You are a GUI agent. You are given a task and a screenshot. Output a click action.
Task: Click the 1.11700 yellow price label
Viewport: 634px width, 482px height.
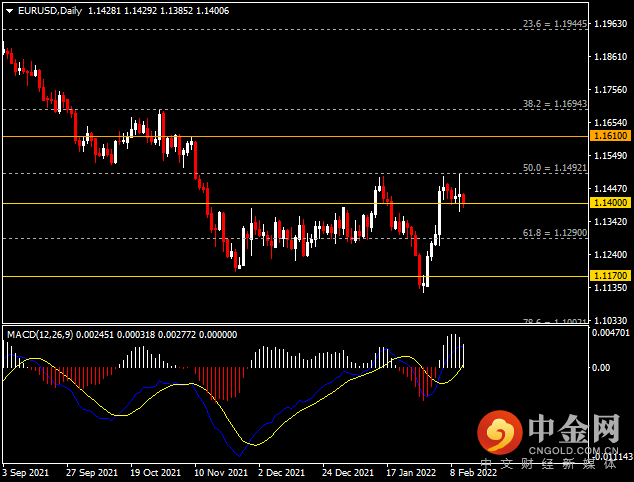click(x=611, y=276)
